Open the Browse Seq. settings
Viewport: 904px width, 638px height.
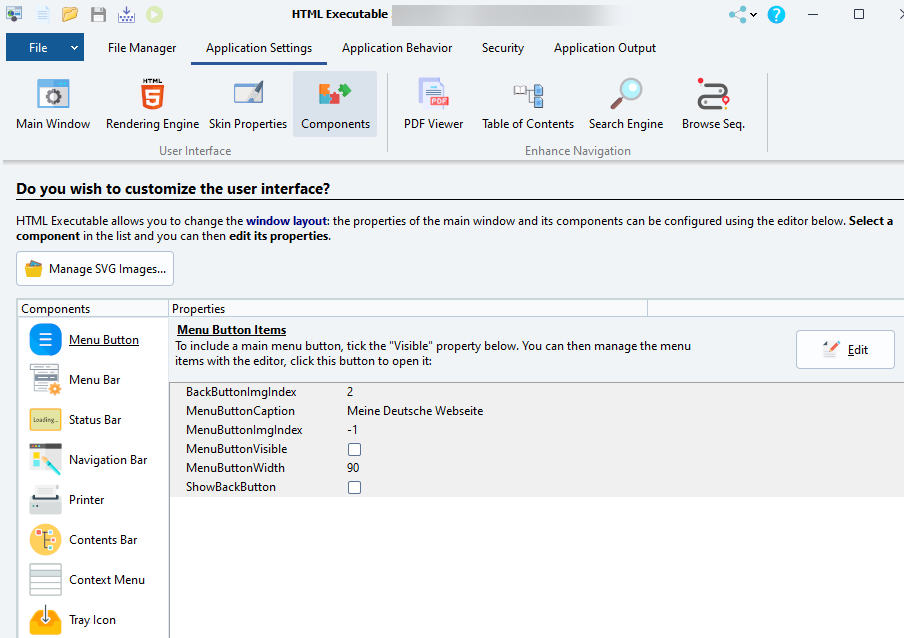(713, 105)
